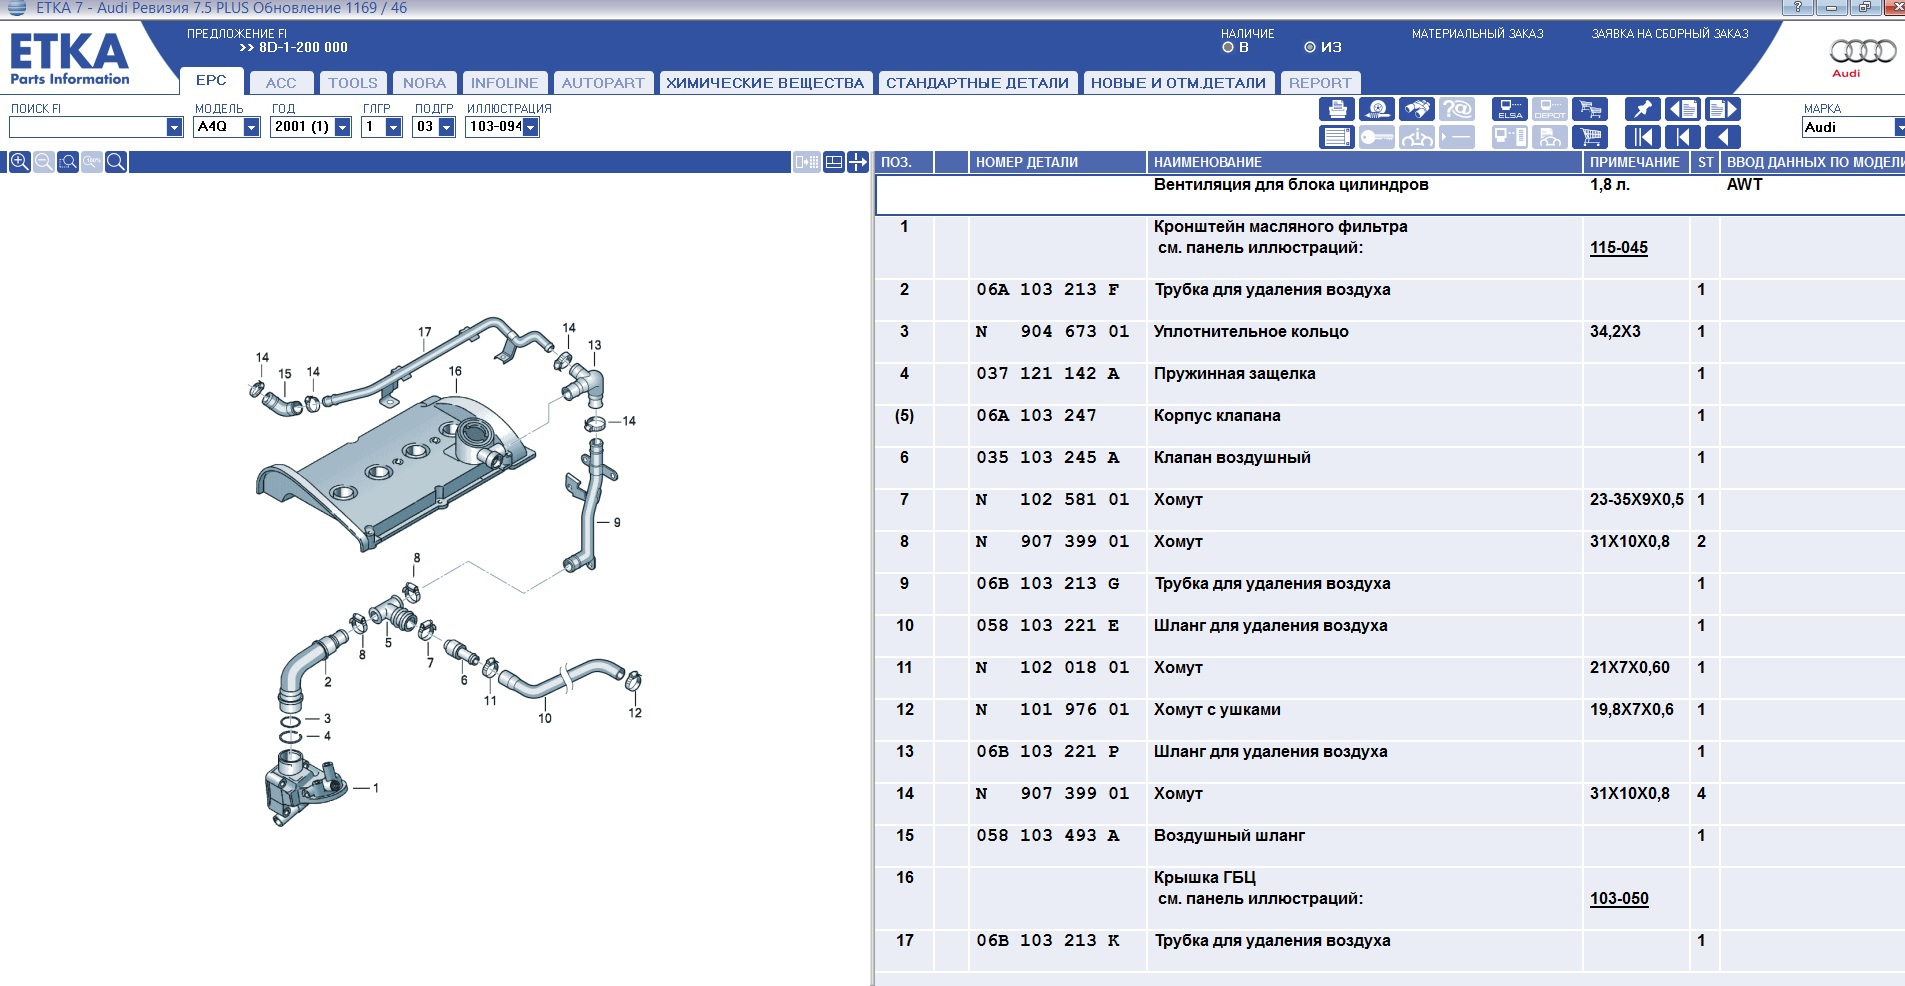Open the TOOLS tab
1905x986 pixels.
(353, 83)
